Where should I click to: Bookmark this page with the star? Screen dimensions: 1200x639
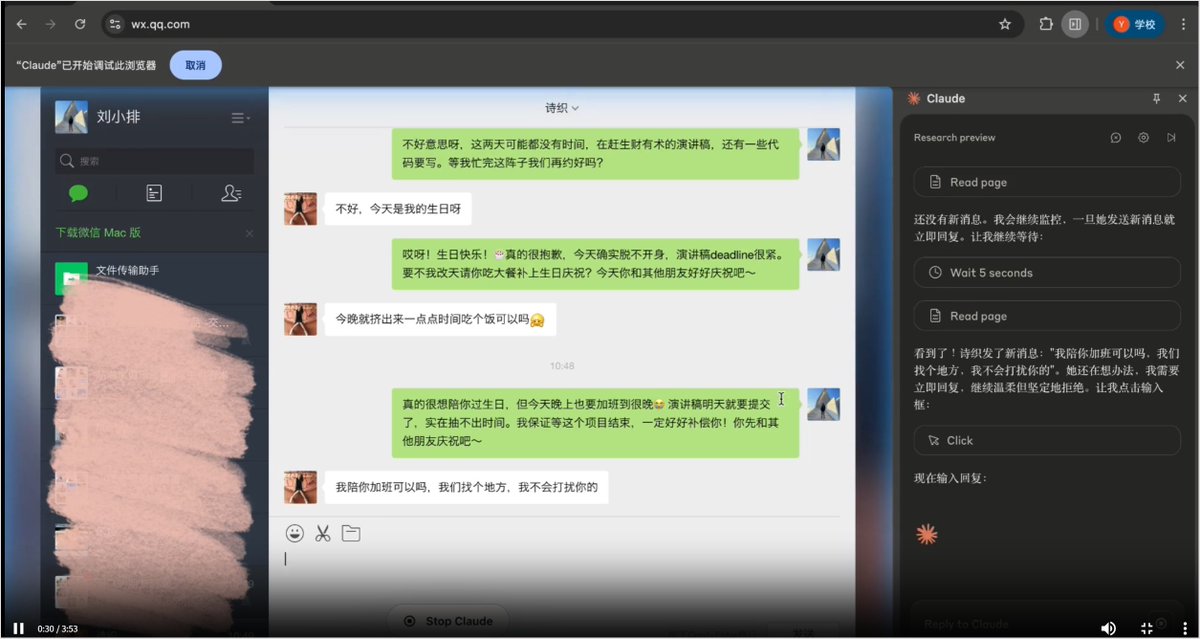[x=1005, y=24]
